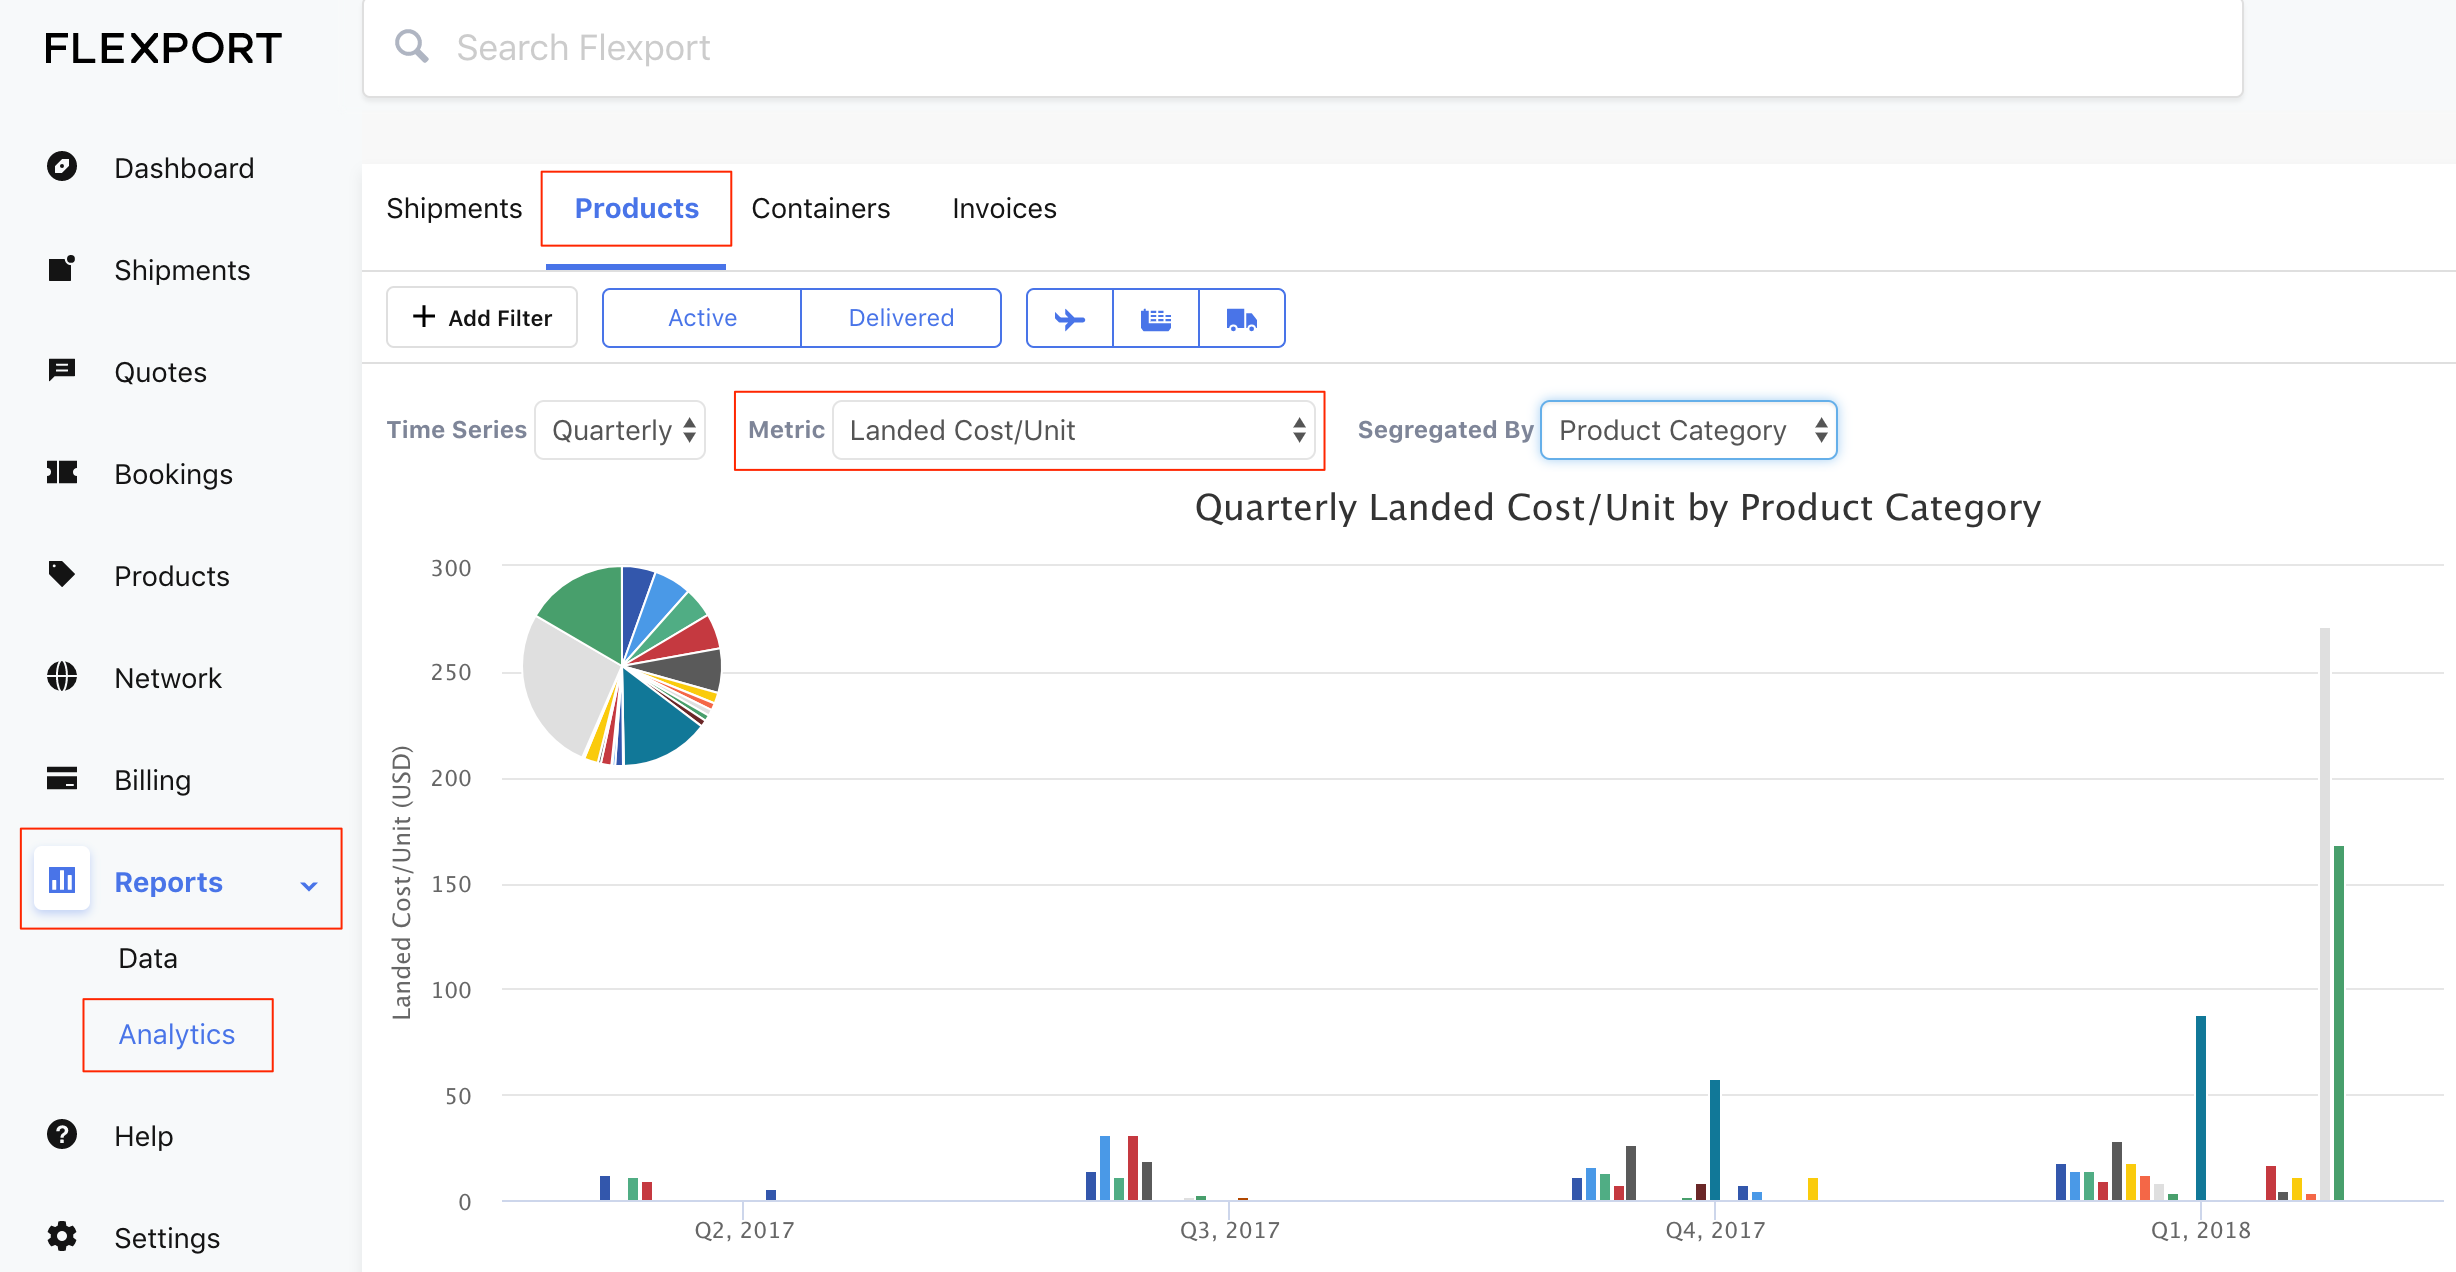Viewport: 2456px width, 1272px height.
Task: Toggle the truck freight filter
Action: tap(1241, 319)
